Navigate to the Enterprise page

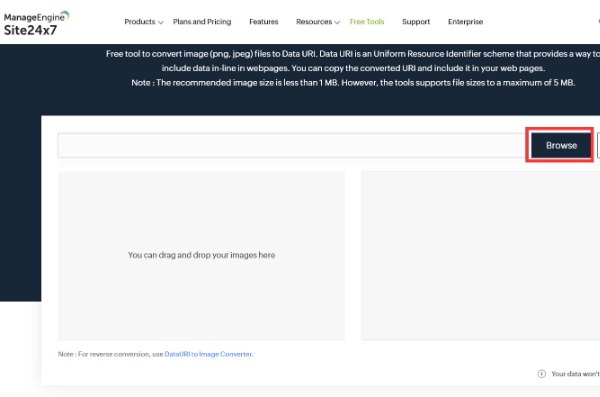pyautogui.click(x=465, y=22)
